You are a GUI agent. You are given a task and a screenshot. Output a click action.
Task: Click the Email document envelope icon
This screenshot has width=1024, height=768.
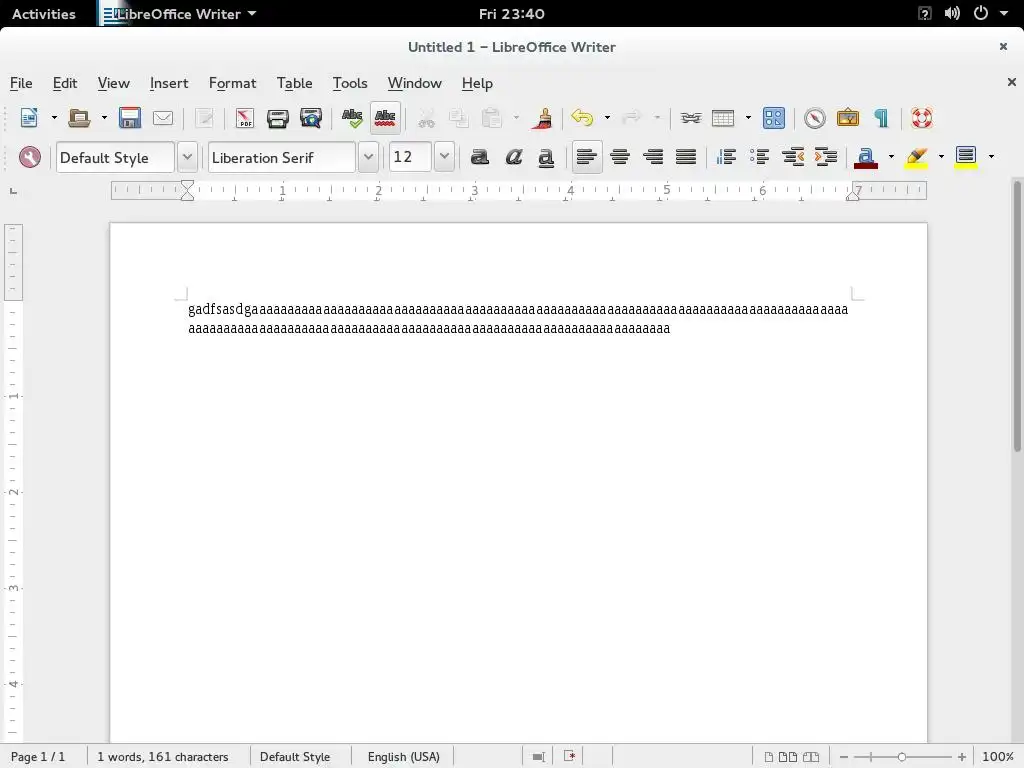coord(163,118)
